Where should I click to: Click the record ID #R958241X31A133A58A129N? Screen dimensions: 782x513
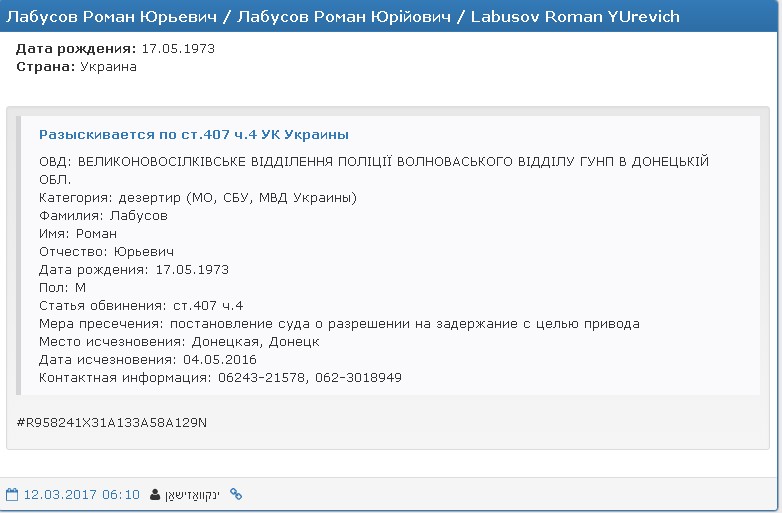[112, 422]
